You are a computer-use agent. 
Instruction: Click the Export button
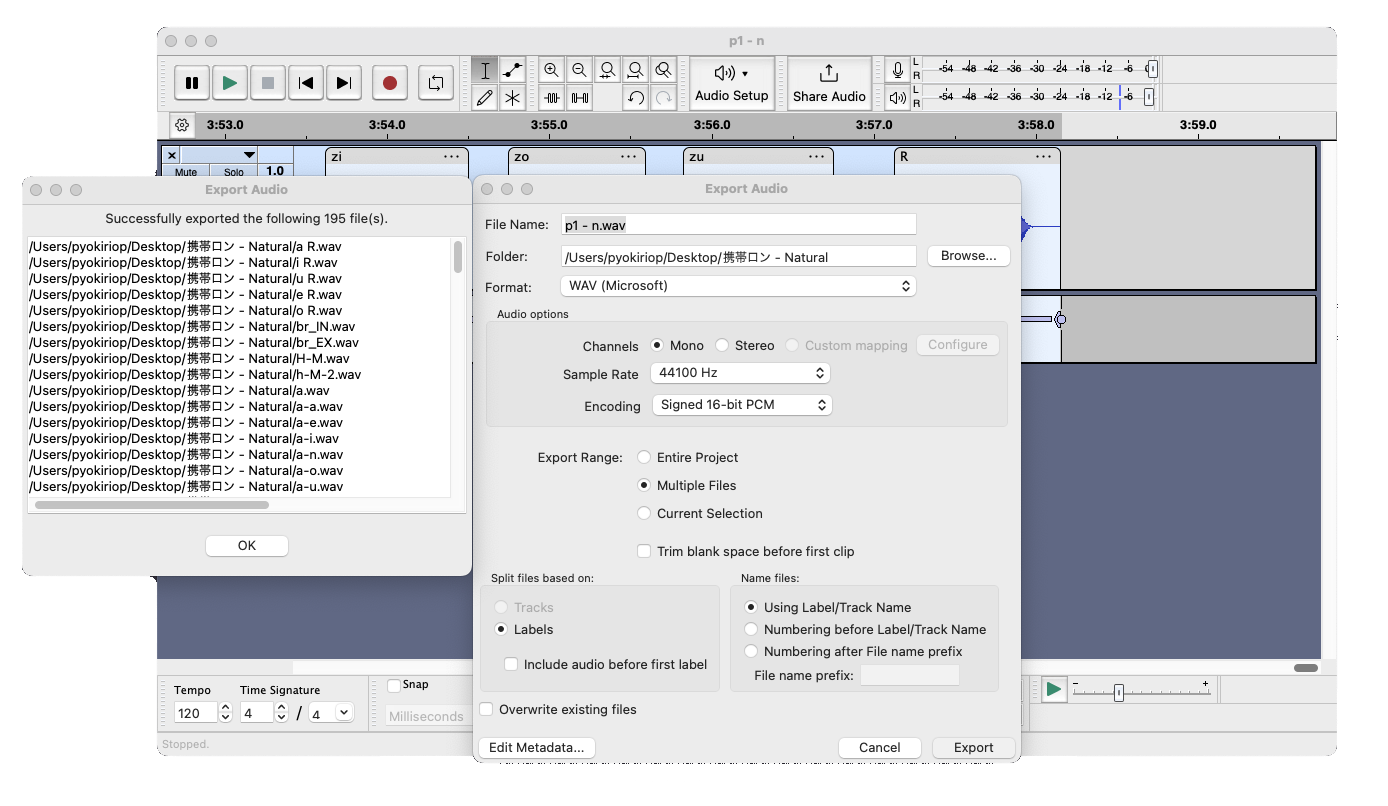(973, 747)
